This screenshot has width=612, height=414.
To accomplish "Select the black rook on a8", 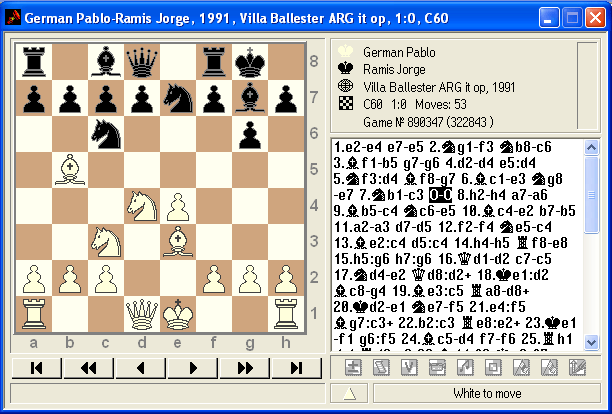I will [x=34, y=62].
